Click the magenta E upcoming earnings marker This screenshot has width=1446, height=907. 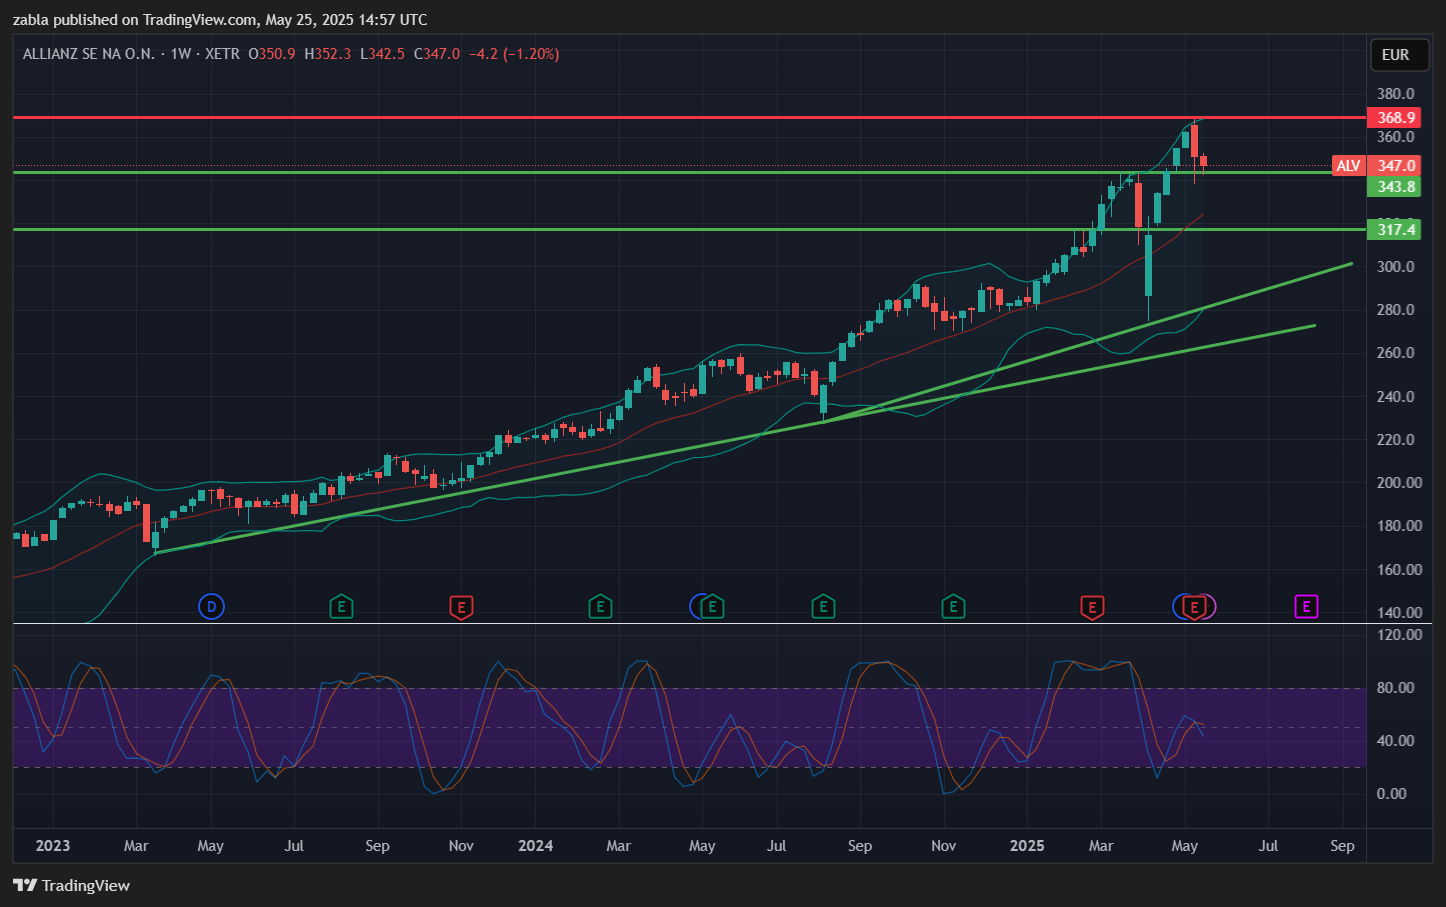coord(1306,606)
